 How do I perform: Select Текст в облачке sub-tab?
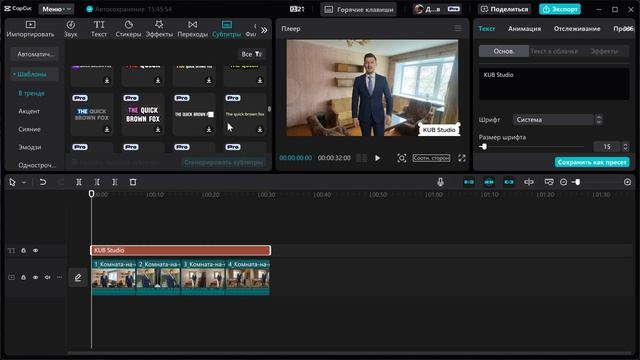[554, 51]
